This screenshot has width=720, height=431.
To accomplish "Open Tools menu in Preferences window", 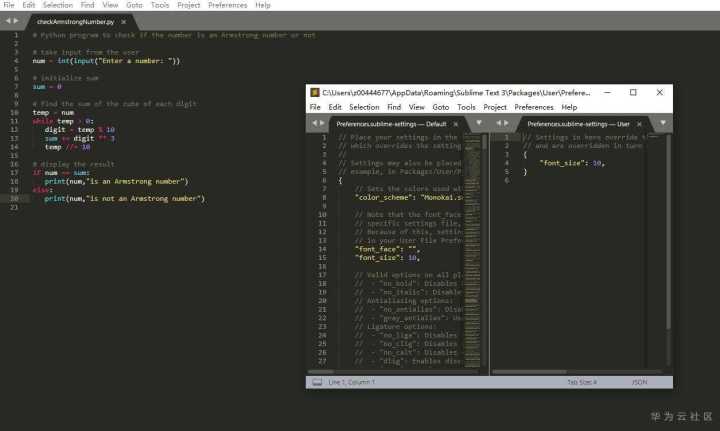I will 466,107.
